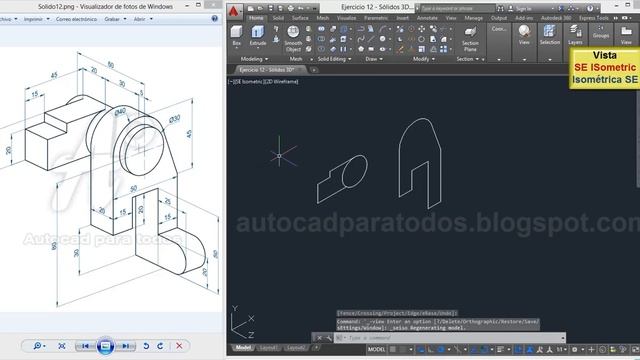Switch to the Model layout tab
Image resolution: width=640 pixels, height=360 pixels.
pyautogui.click(x=243, y=348)
